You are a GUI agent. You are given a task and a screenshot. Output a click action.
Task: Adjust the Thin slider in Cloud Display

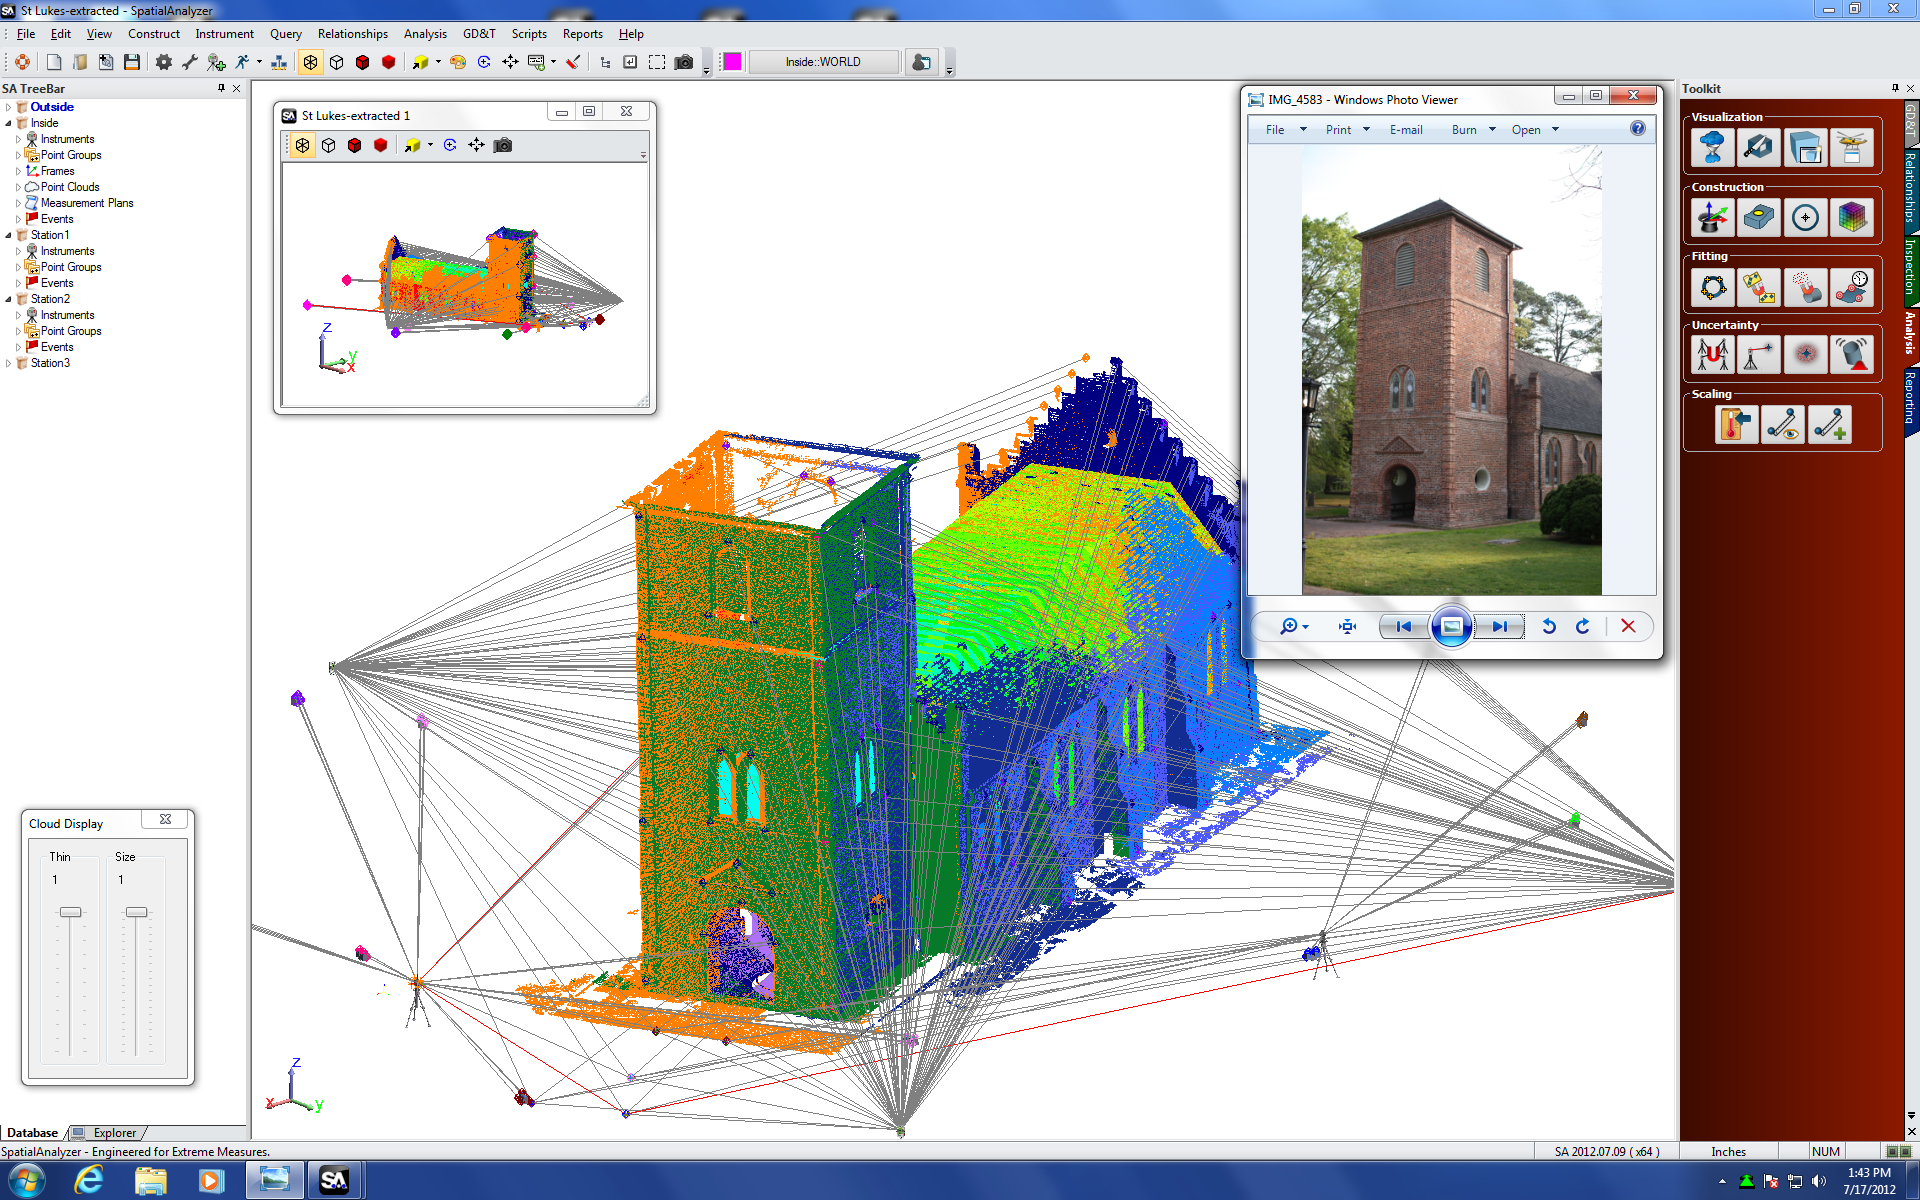point(68,912)
